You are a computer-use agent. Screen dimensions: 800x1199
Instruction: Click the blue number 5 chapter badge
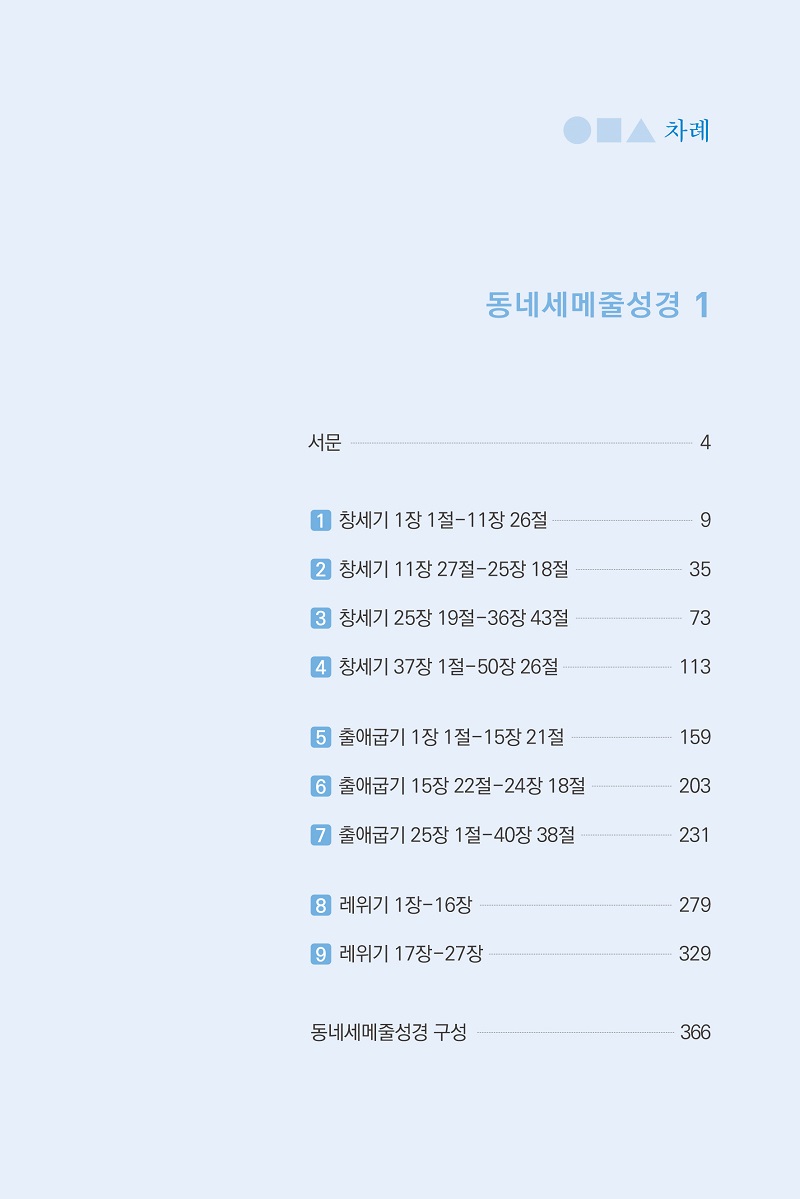pyautogui.click(x=320, y=737)
